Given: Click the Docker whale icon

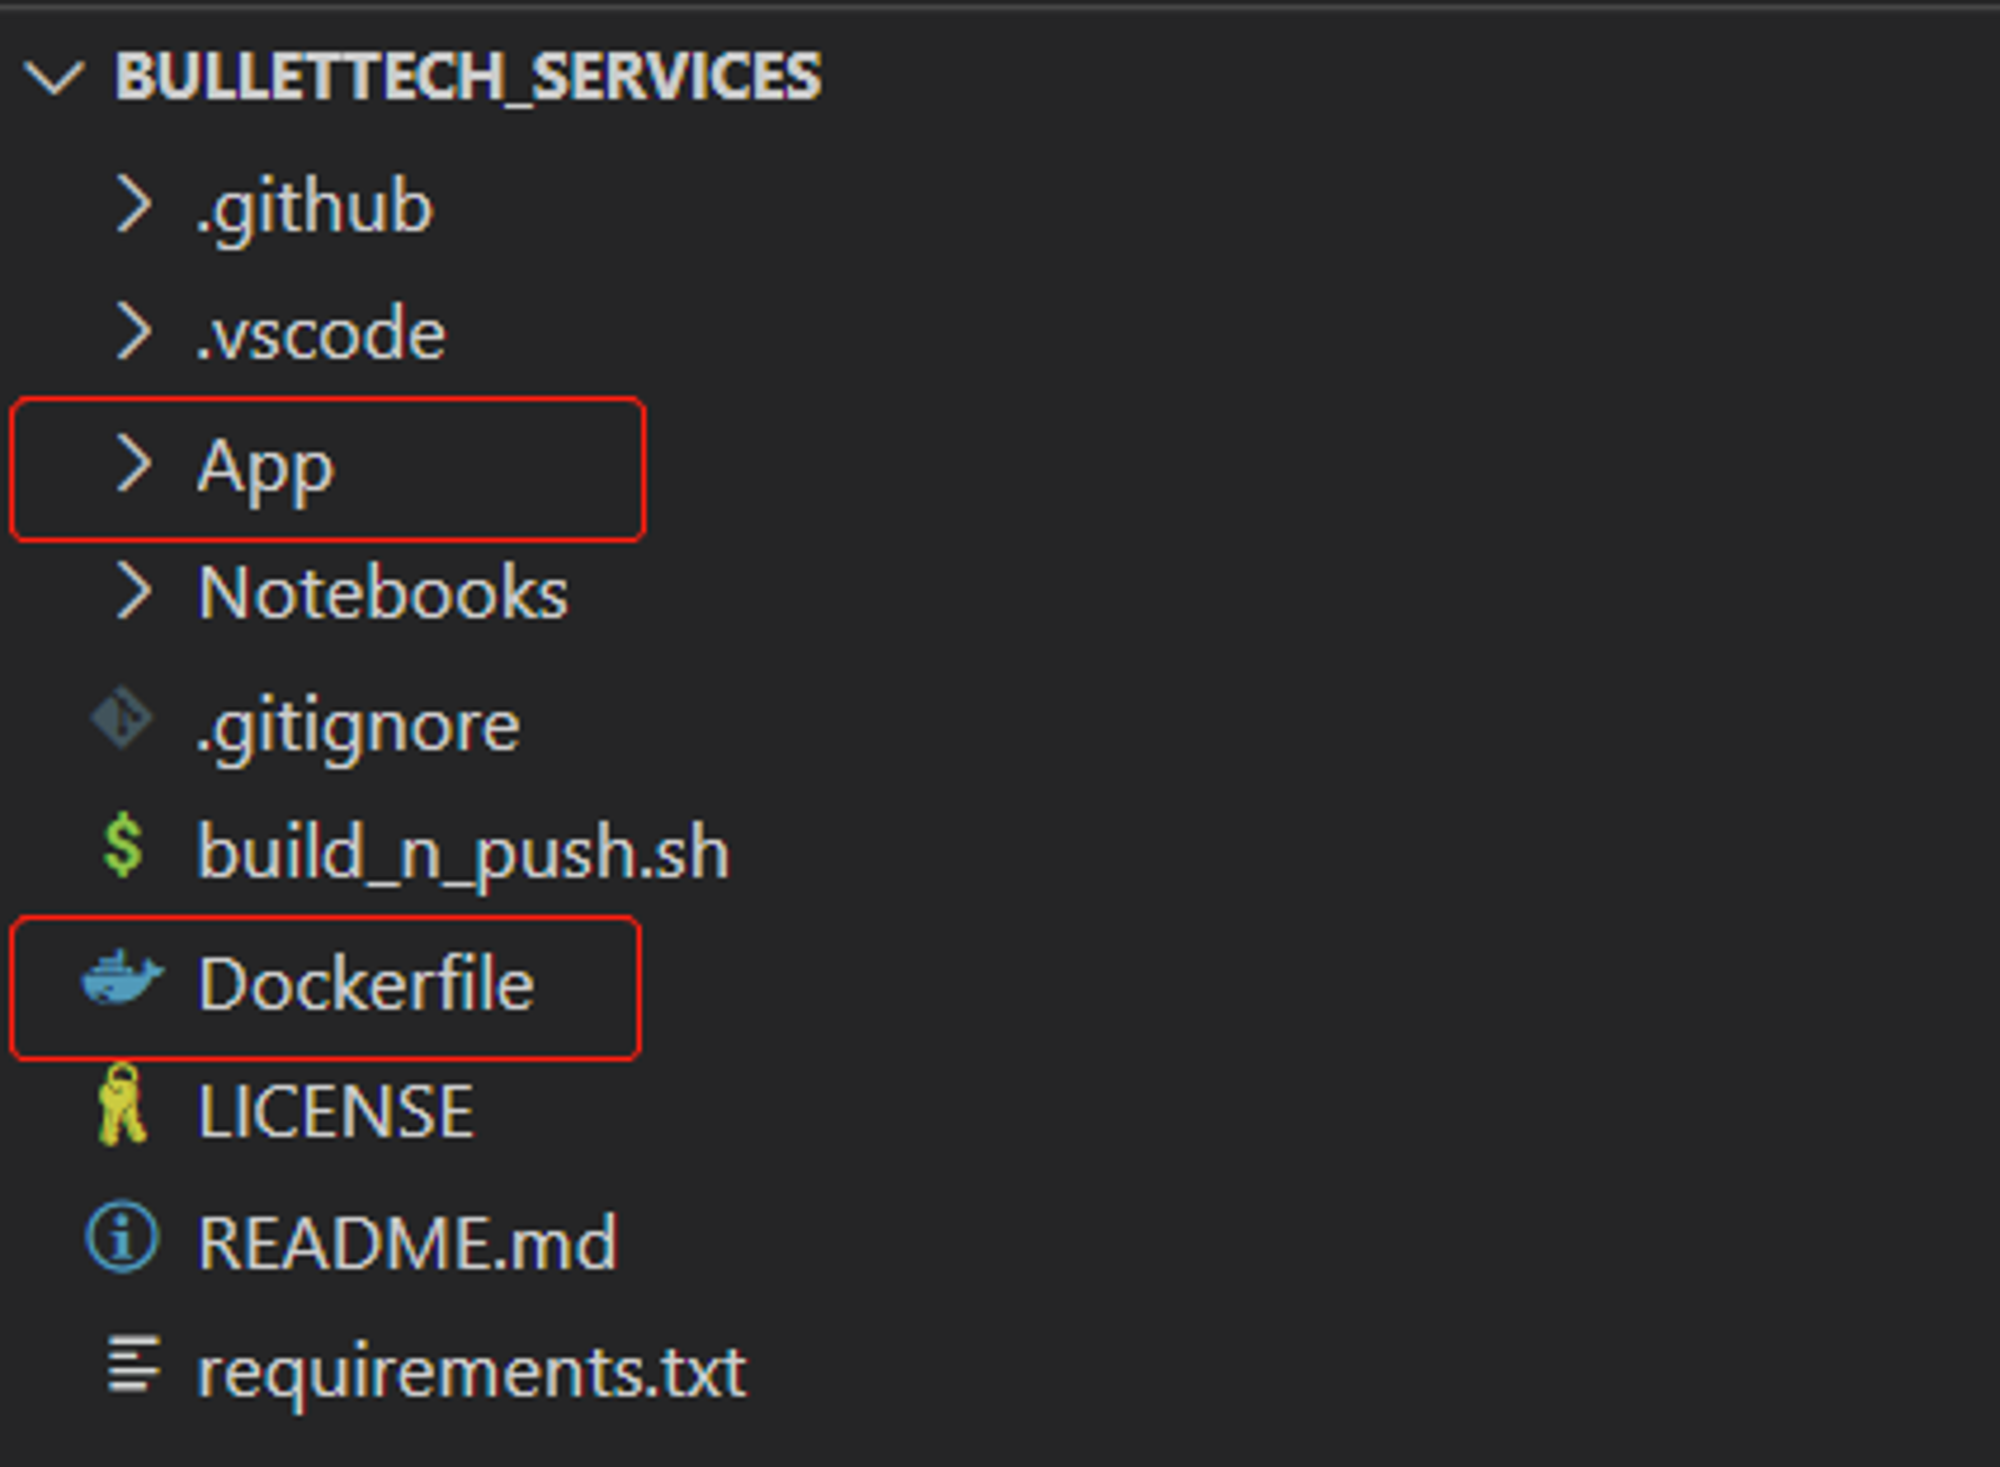Looking at the screenshot, I should (122, 977).
